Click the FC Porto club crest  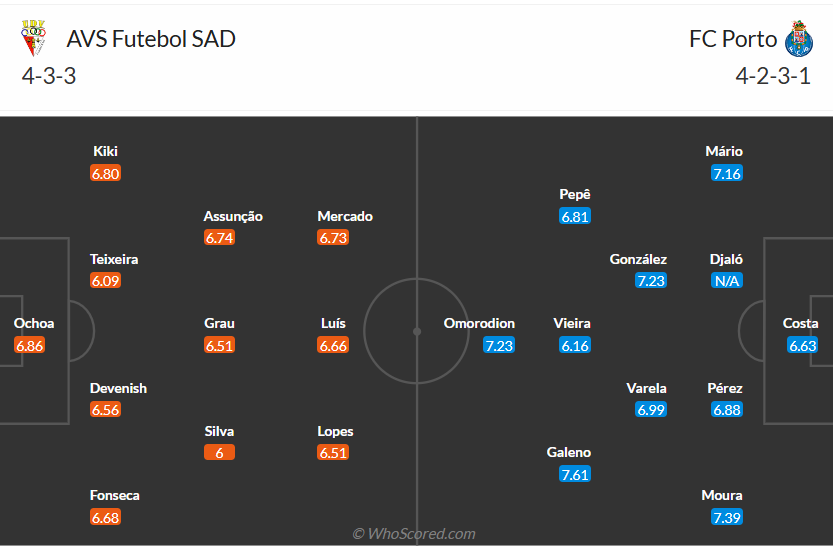click(799, 39)
